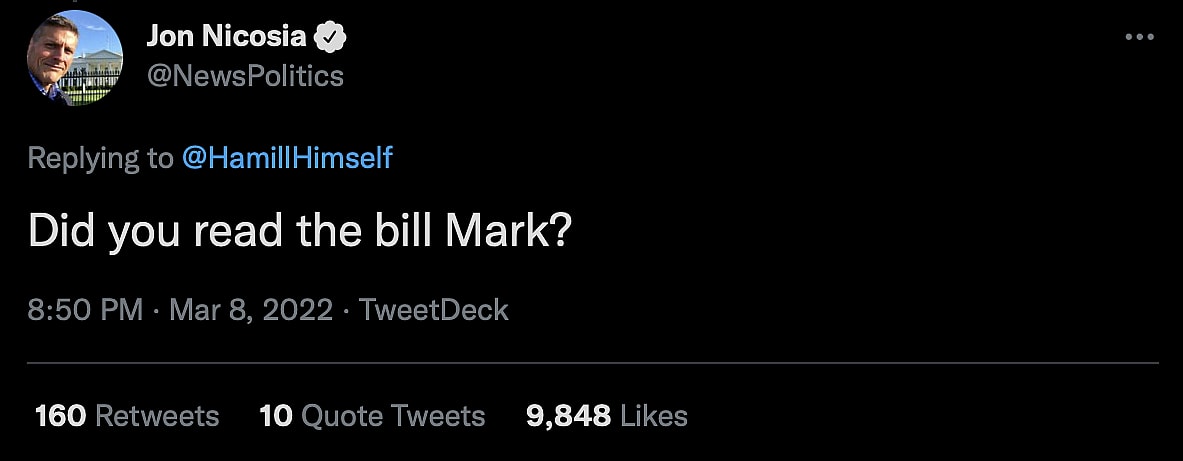
Task: Click the display name Jon Nicosia
Action: click(226, 38)
